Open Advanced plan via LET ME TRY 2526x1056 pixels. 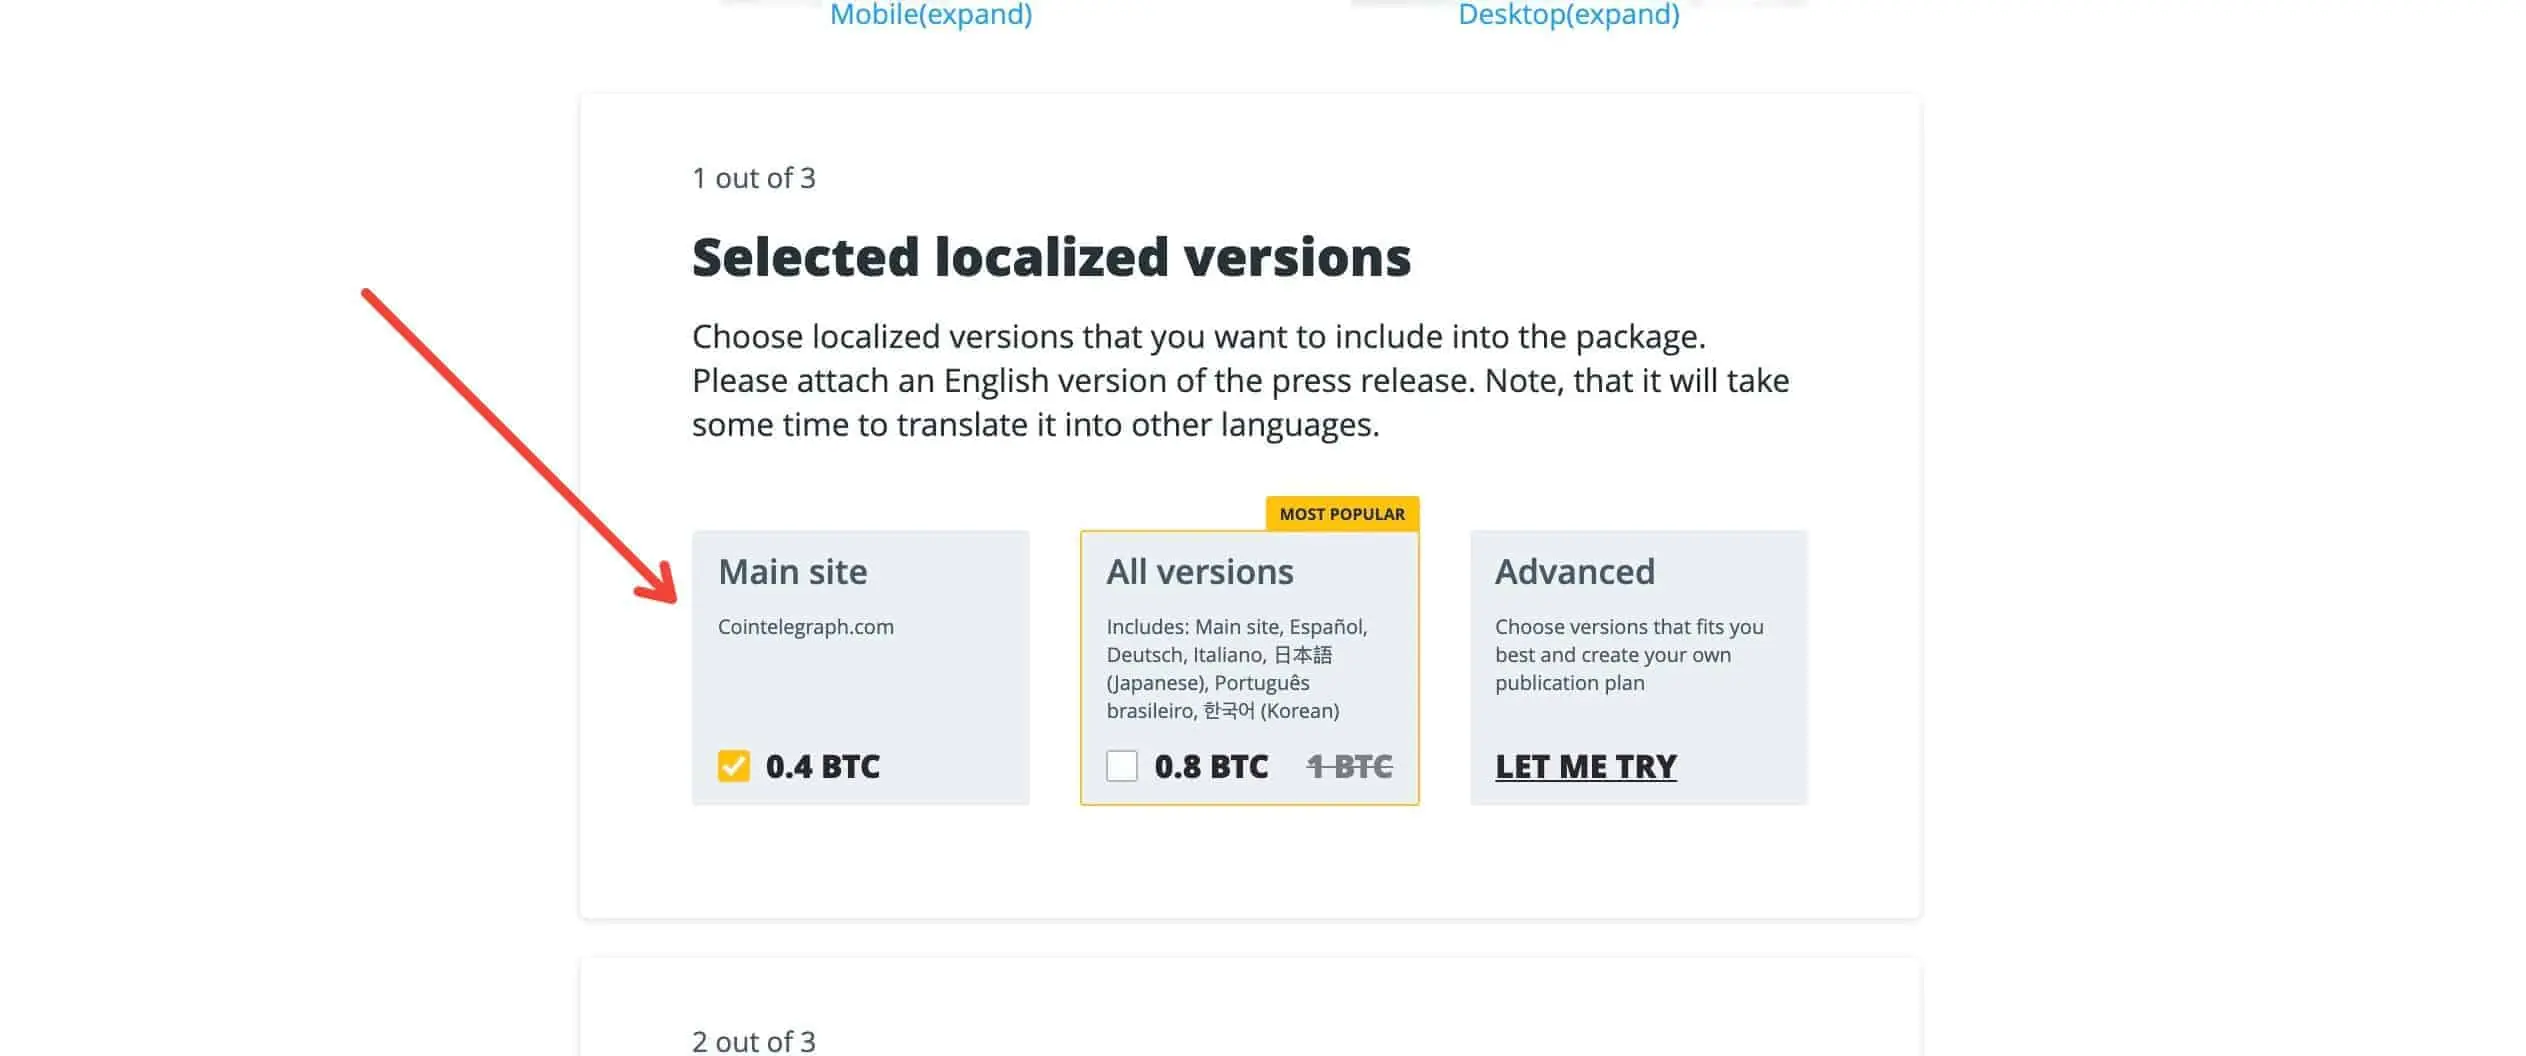(1584, 765)
